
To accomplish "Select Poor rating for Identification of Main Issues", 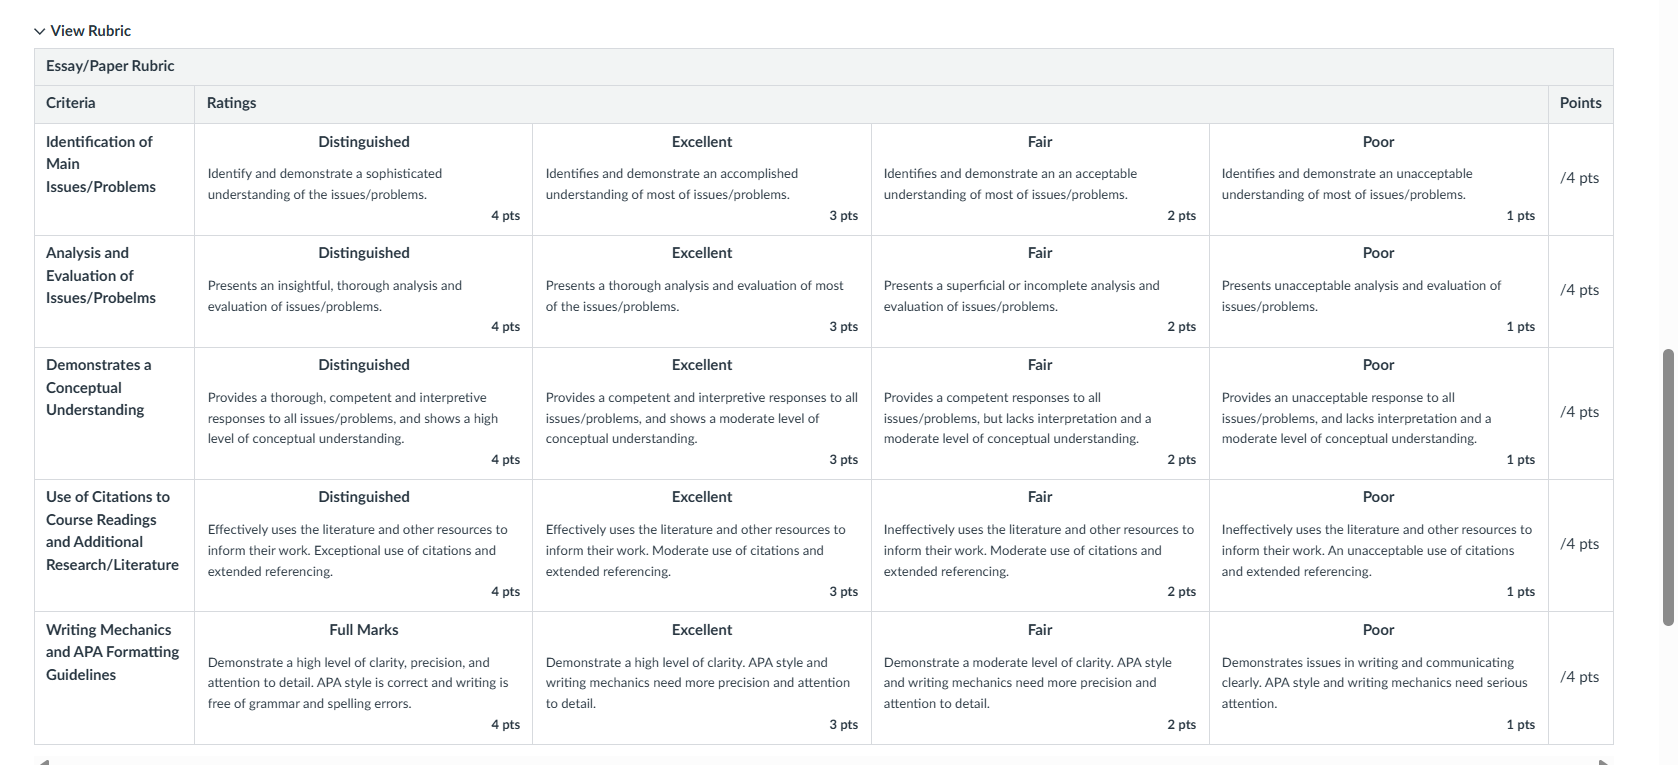I will click(x=1378, y=180).
